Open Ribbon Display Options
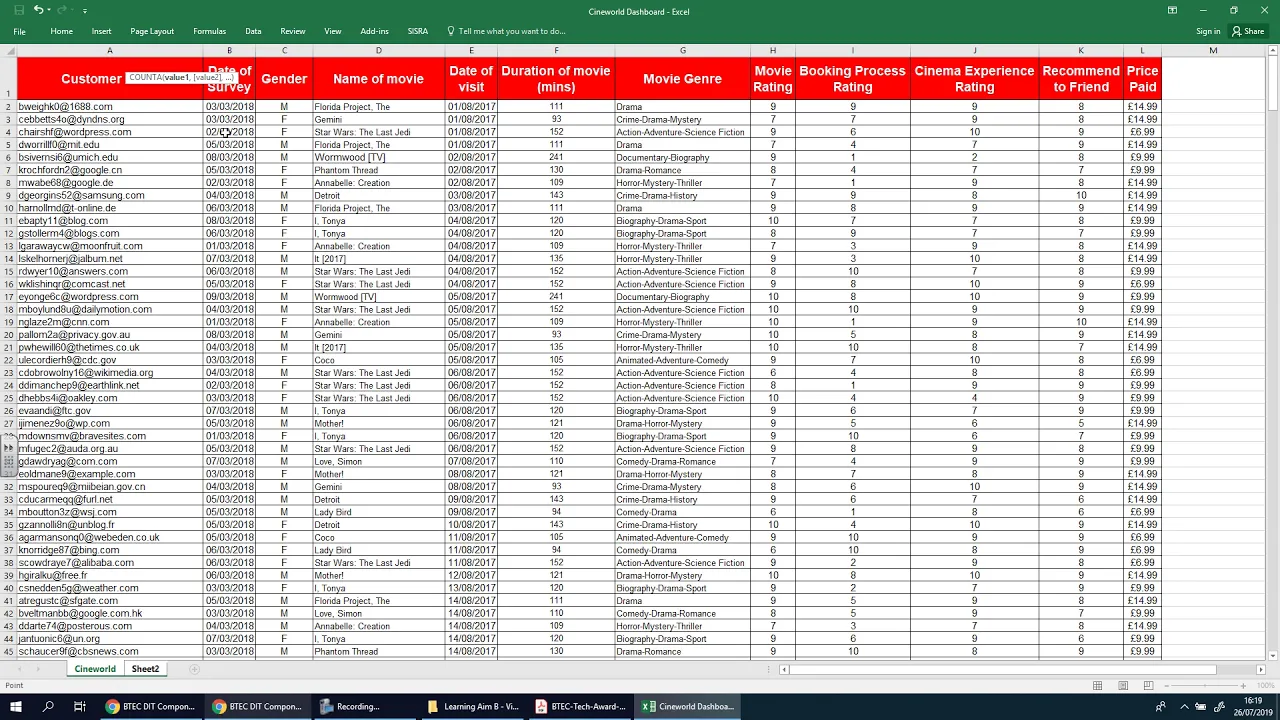Screen dimensions: 1280x720 click(x=1172, y=10)
